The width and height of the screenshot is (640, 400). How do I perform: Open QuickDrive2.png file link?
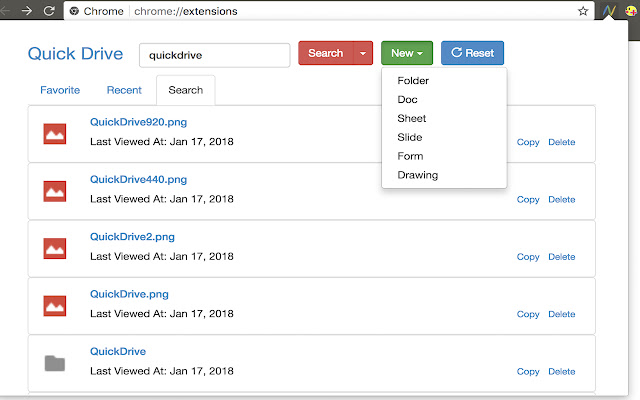click(132, 237)
